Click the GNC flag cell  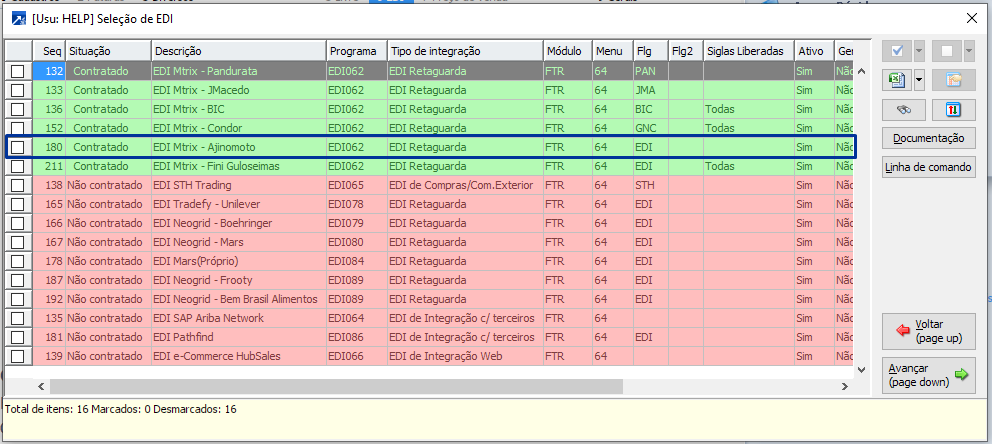coord(650,128)
